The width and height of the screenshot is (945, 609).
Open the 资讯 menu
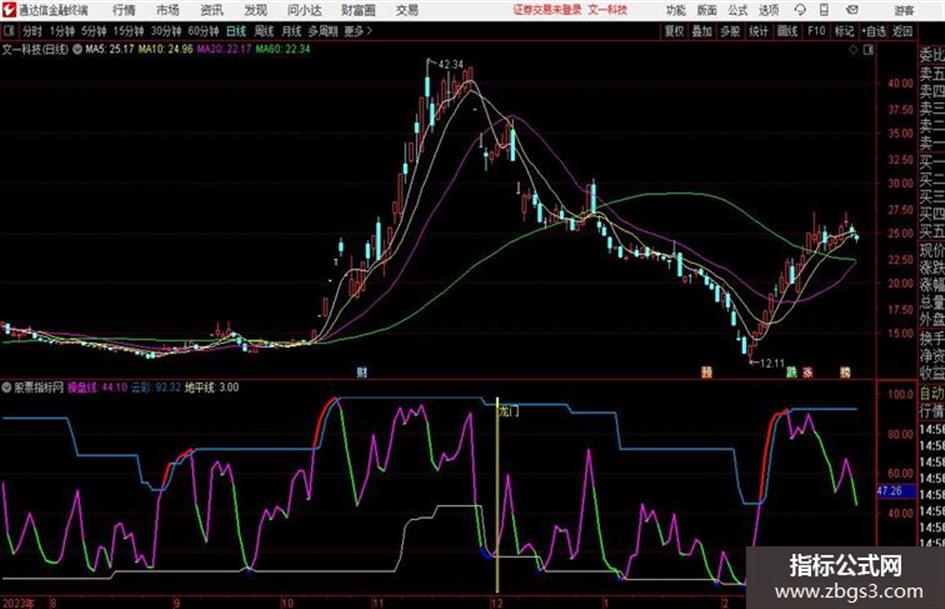tap(212, 10)
